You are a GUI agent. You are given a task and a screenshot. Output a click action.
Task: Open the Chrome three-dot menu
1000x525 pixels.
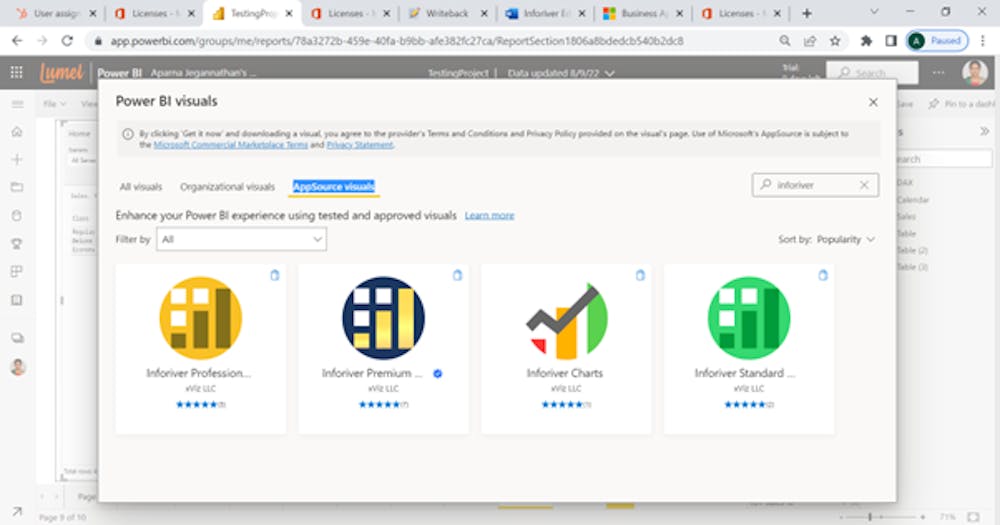point(983,41)
